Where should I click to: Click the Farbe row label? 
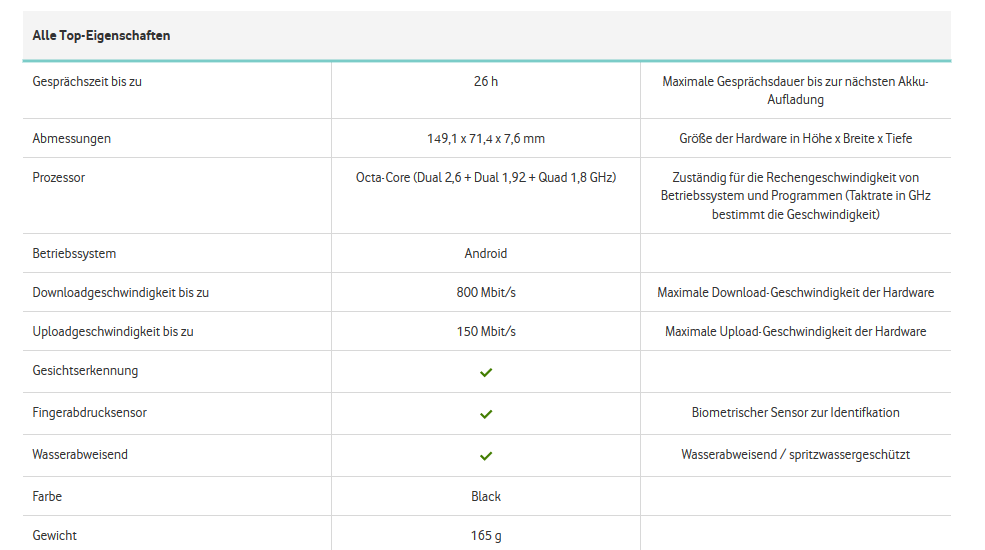coord(47,497)
